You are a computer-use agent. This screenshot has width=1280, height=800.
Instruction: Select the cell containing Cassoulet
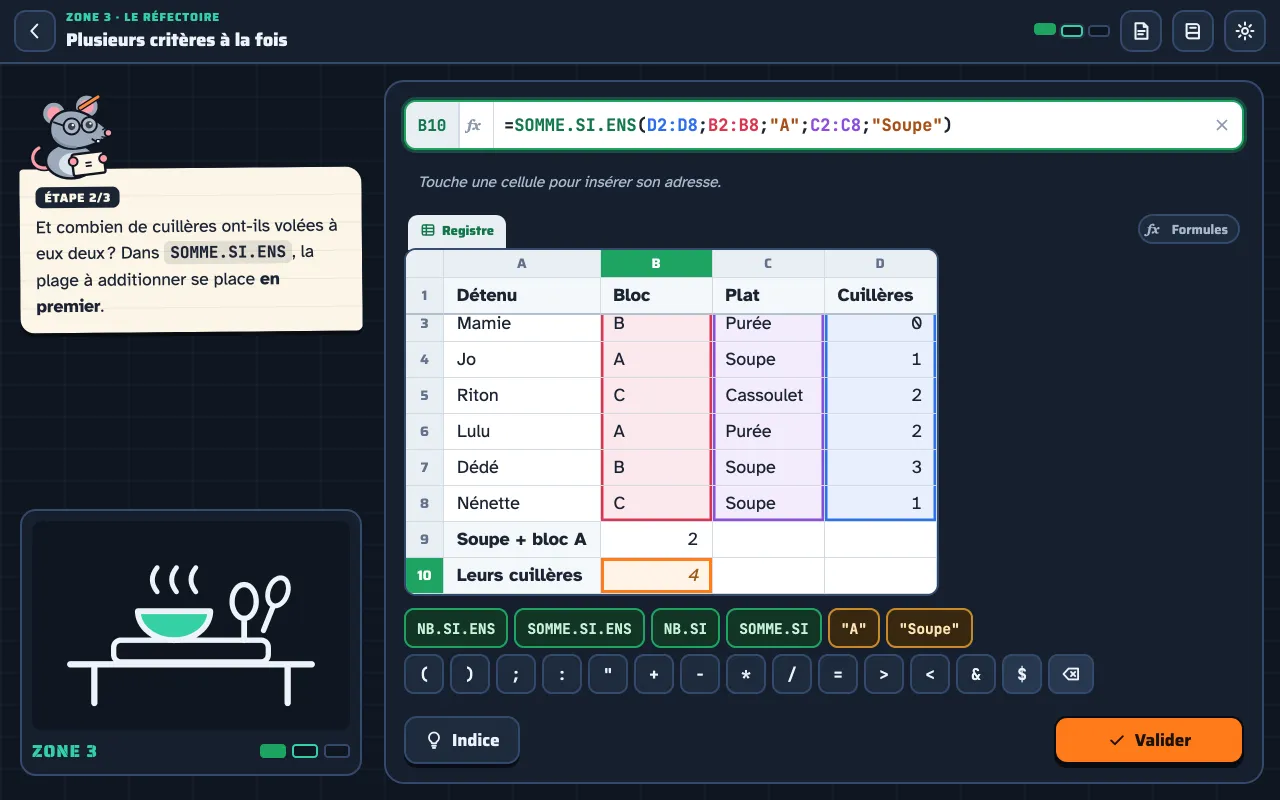(768, 395)
